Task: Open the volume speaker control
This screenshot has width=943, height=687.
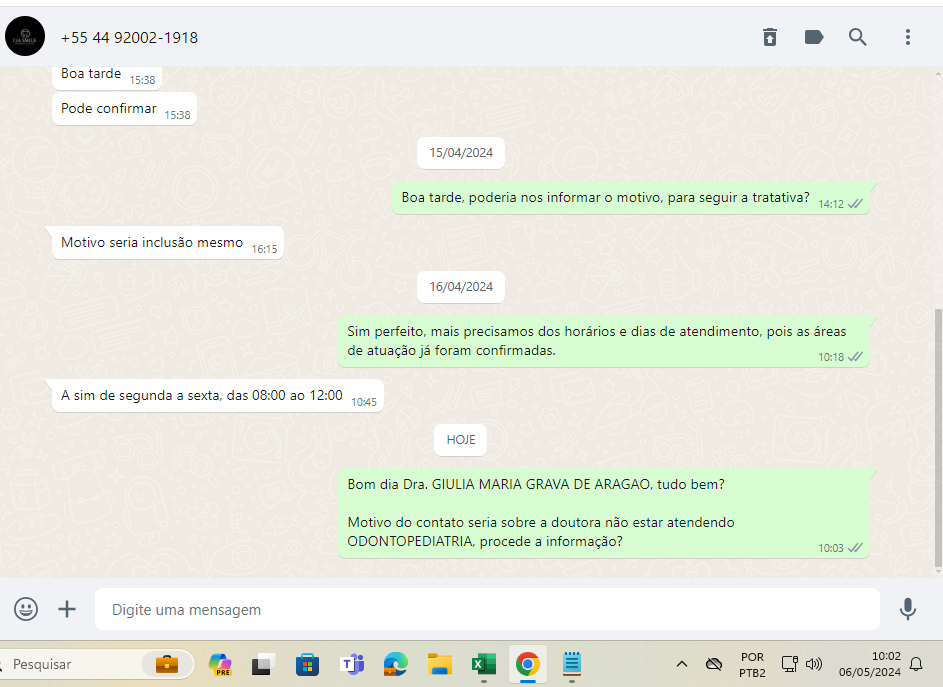Action: 814,664
